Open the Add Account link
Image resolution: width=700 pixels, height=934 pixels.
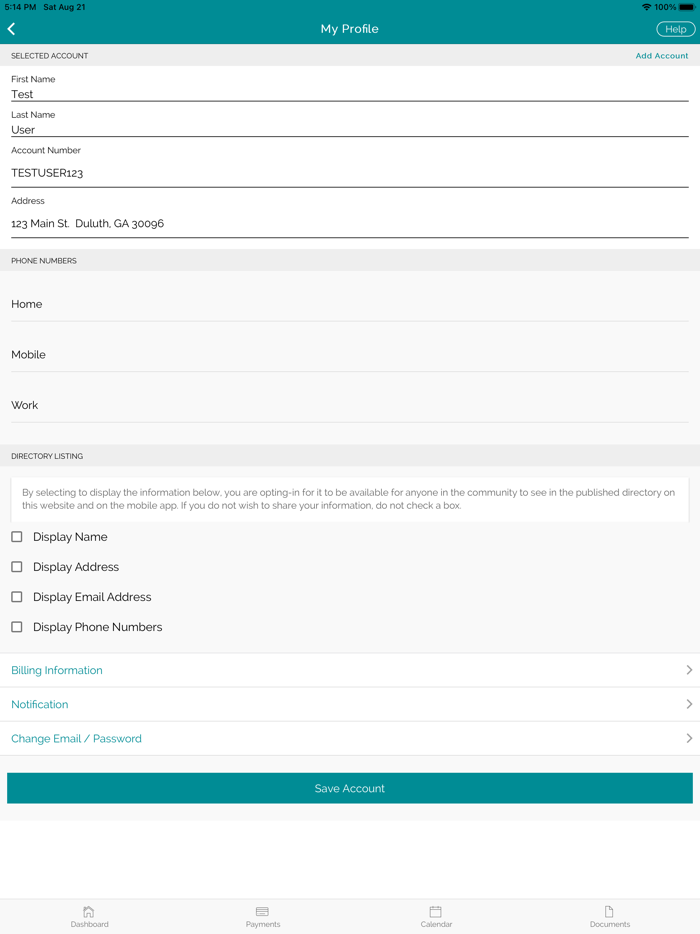click(x=662, y=55)
